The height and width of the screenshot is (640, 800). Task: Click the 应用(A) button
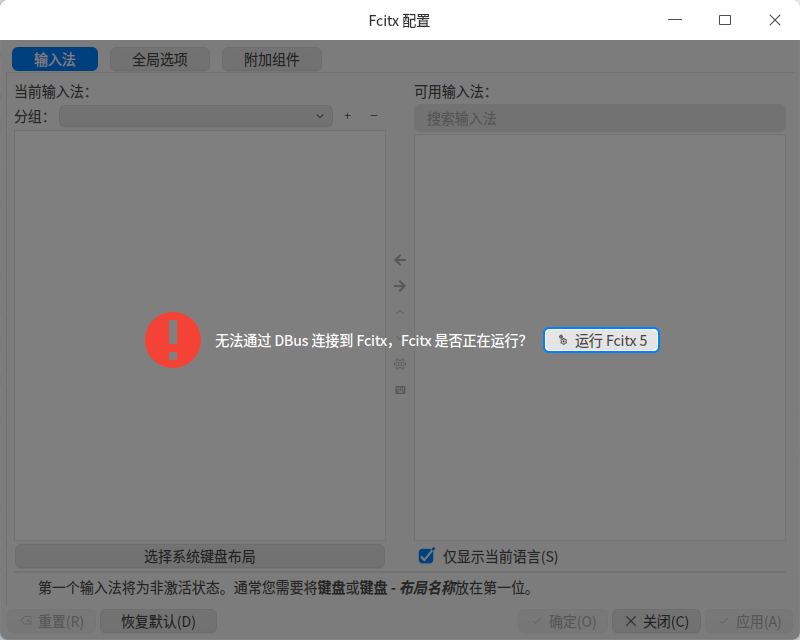750,622
